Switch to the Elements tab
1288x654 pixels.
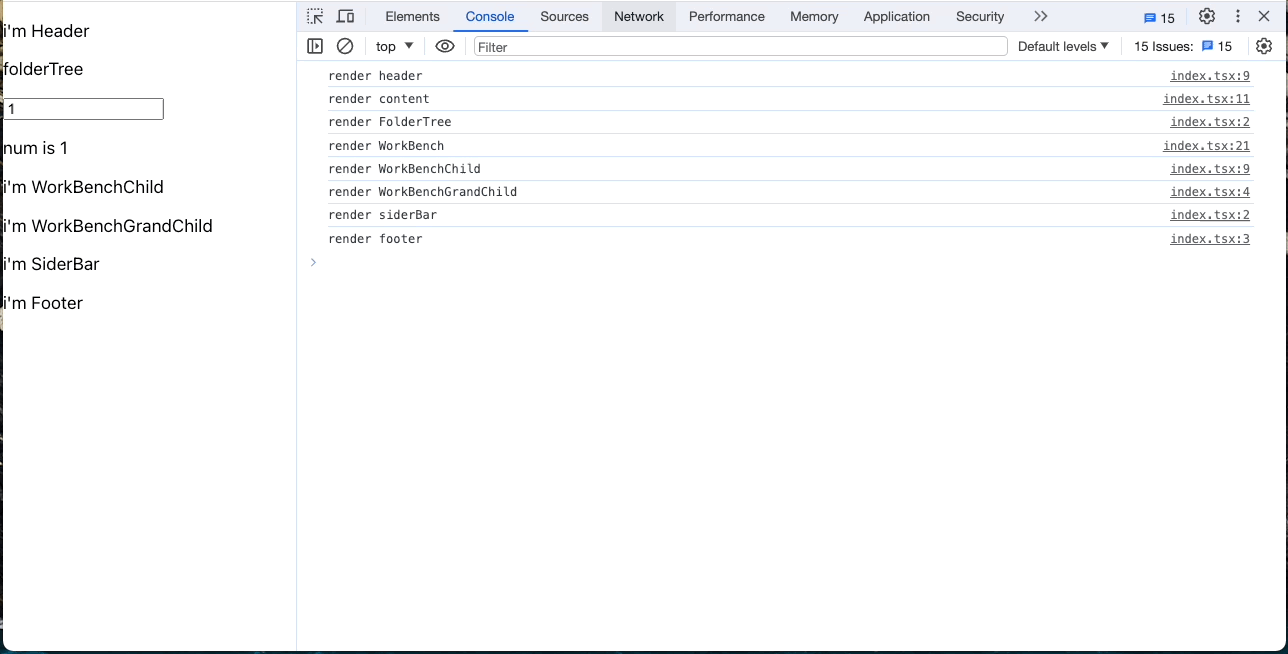coord(412,16)
